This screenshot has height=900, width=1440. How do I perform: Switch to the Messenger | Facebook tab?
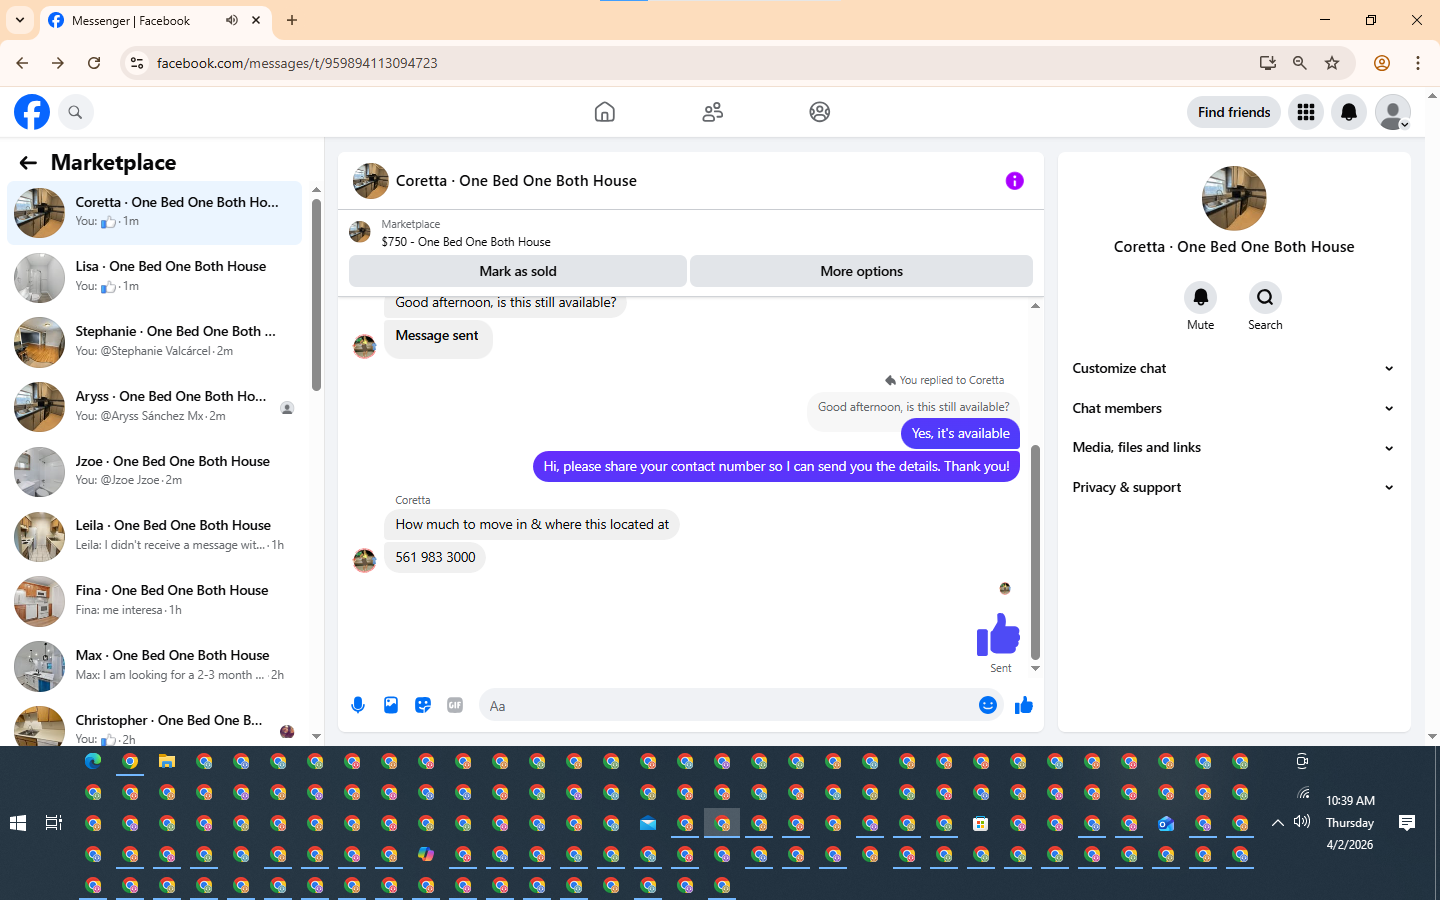[155, 20]
